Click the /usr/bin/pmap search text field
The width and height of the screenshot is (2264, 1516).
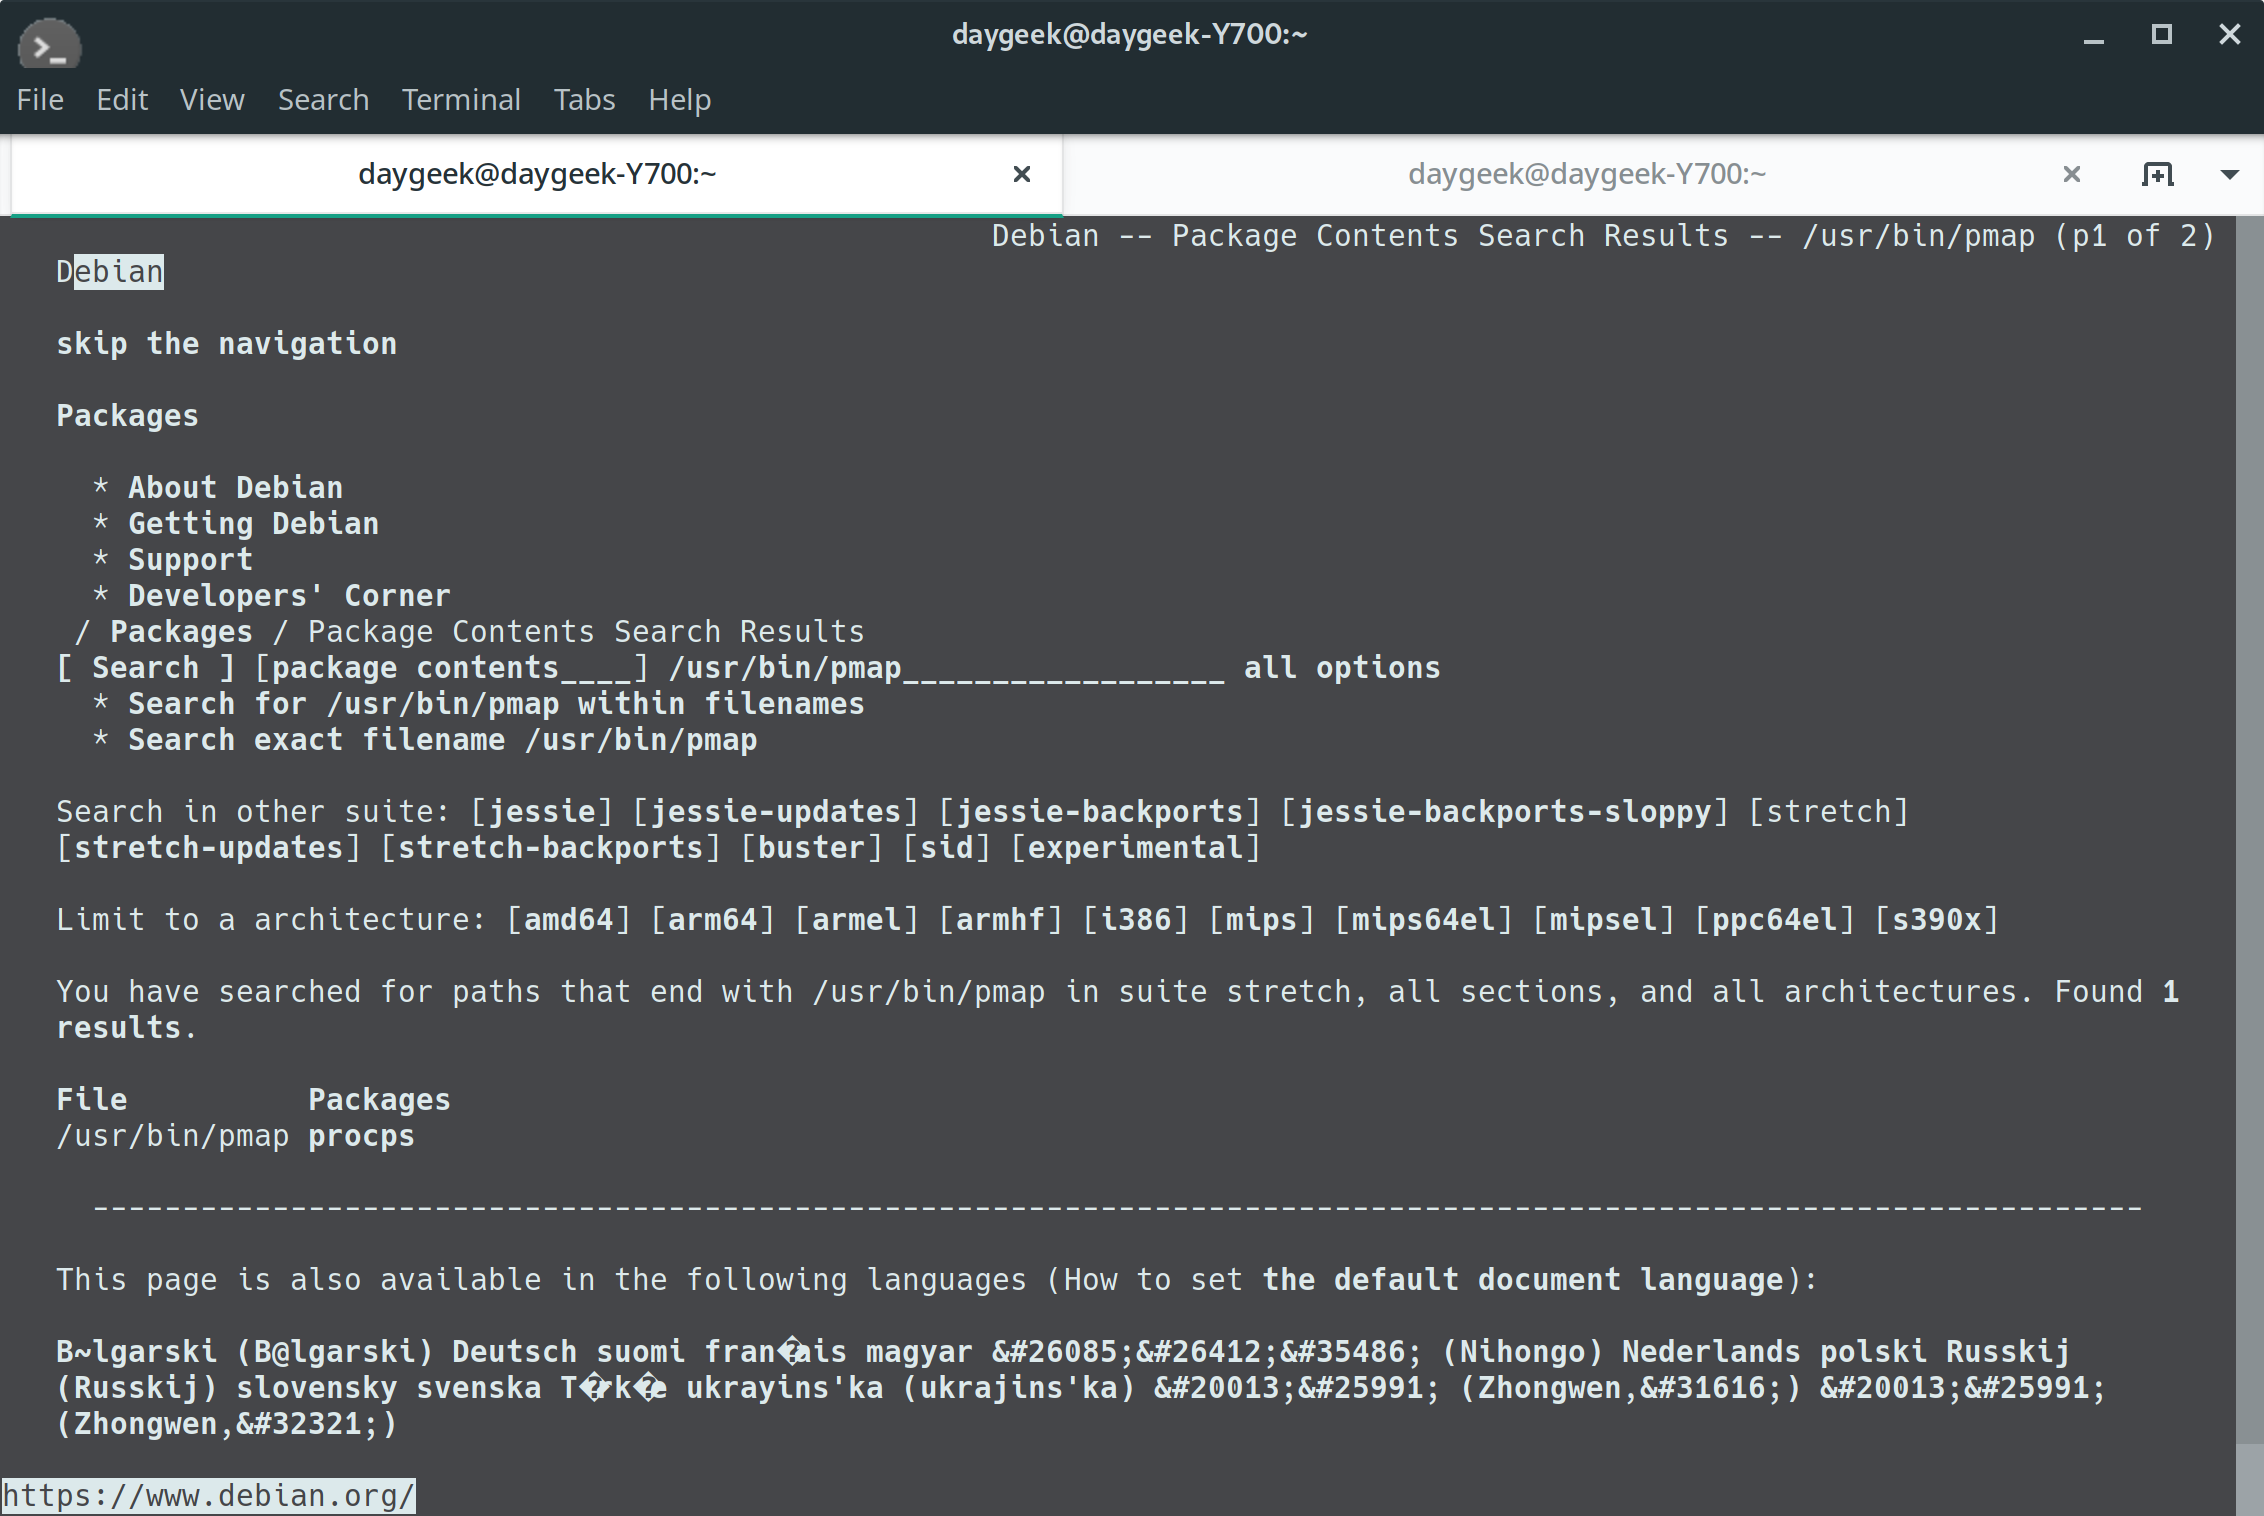(946, 668)
